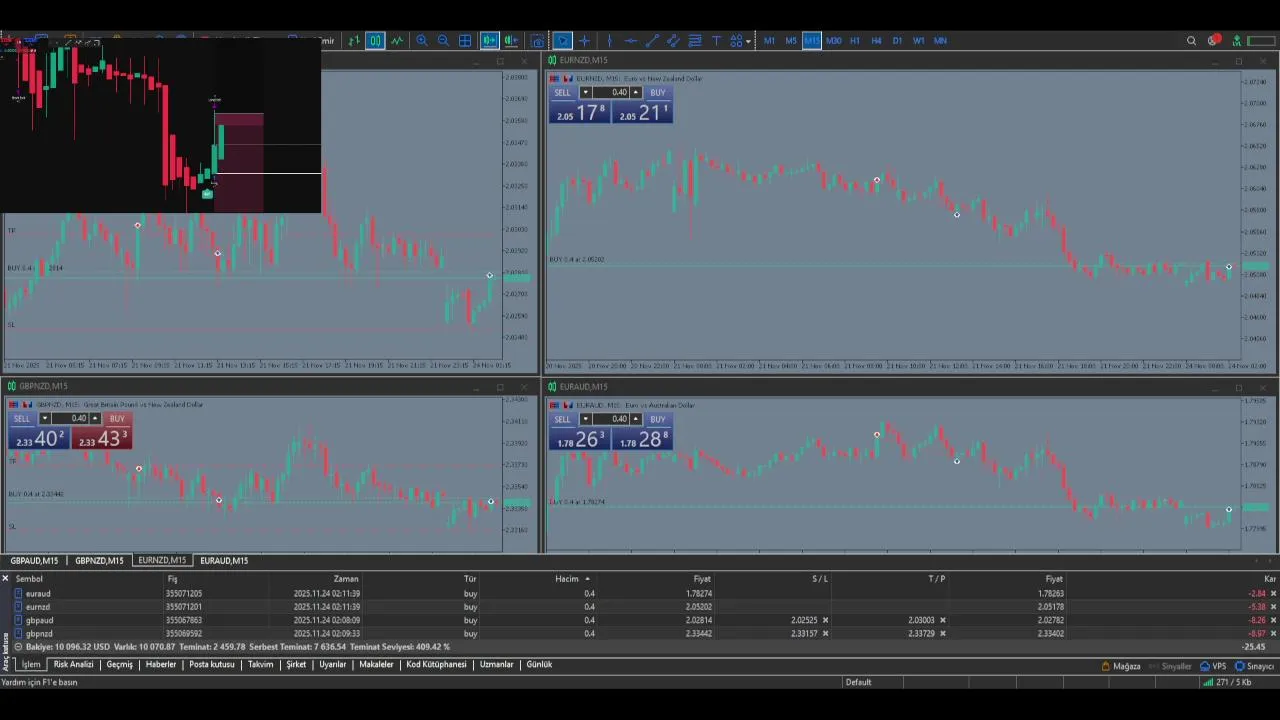
Task: Click BUY on GBPNZD chart panel
Action: tap(117, 419)
